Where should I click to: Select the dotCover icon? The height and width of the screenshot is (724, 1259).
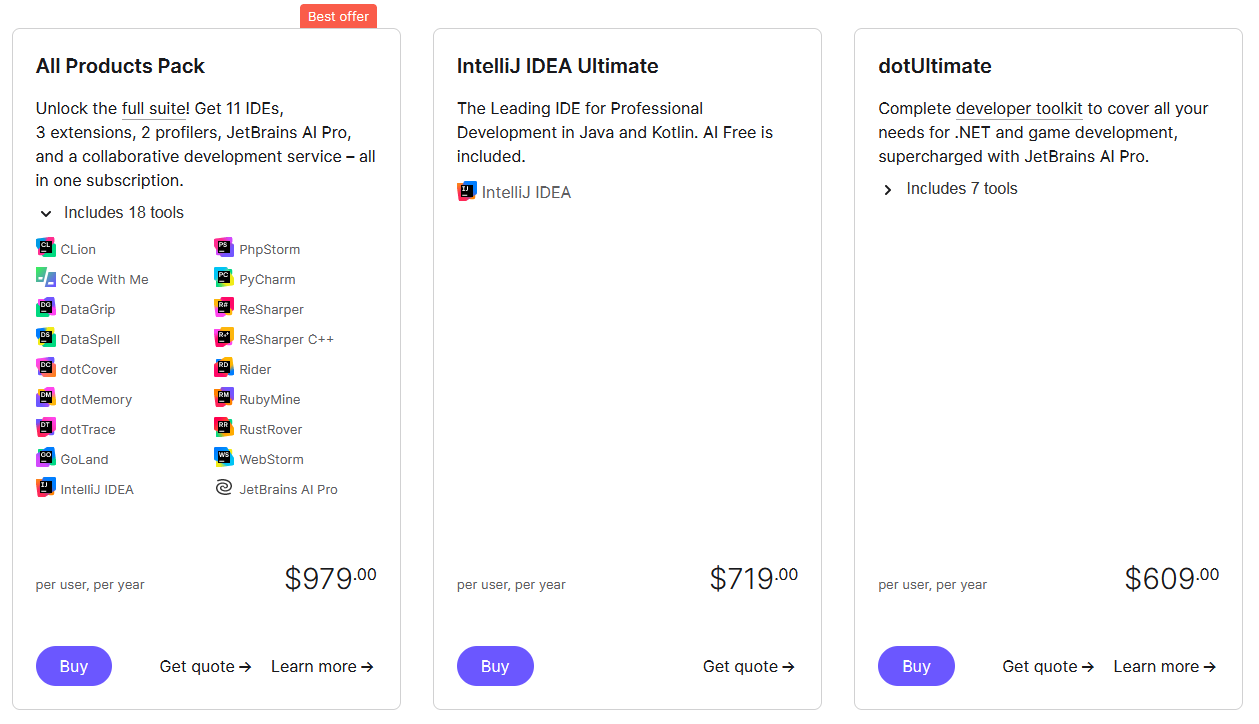pyautogui.click(x=44, y=368)
